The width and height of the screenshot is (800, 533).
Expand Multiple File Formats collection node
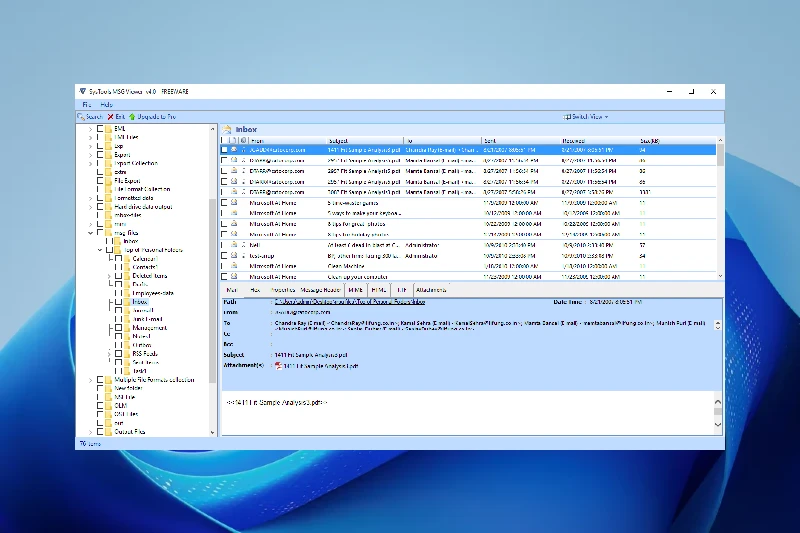coord(91,380)
